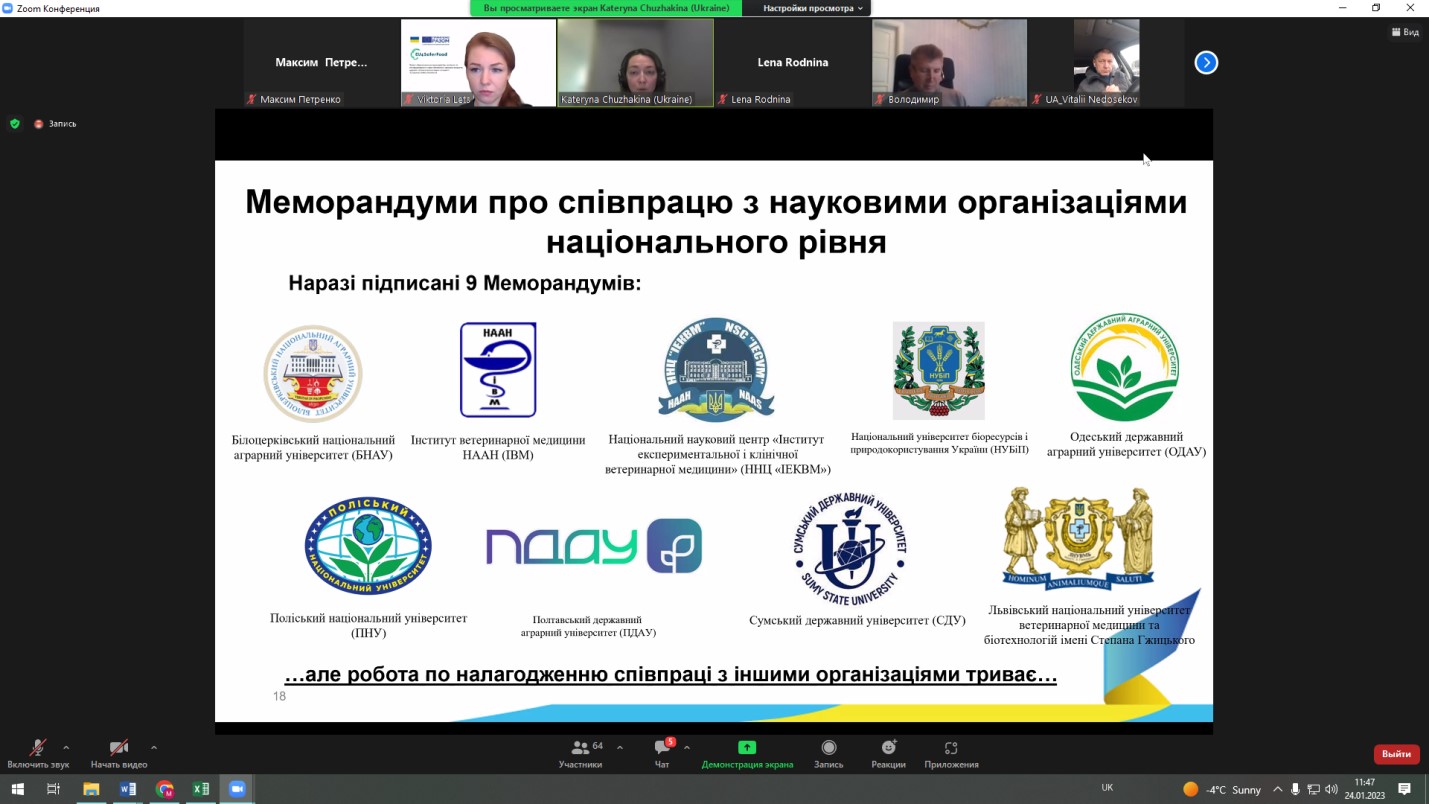Click caption "Поліський національний університет (ПНУ)"

[368, 625]
